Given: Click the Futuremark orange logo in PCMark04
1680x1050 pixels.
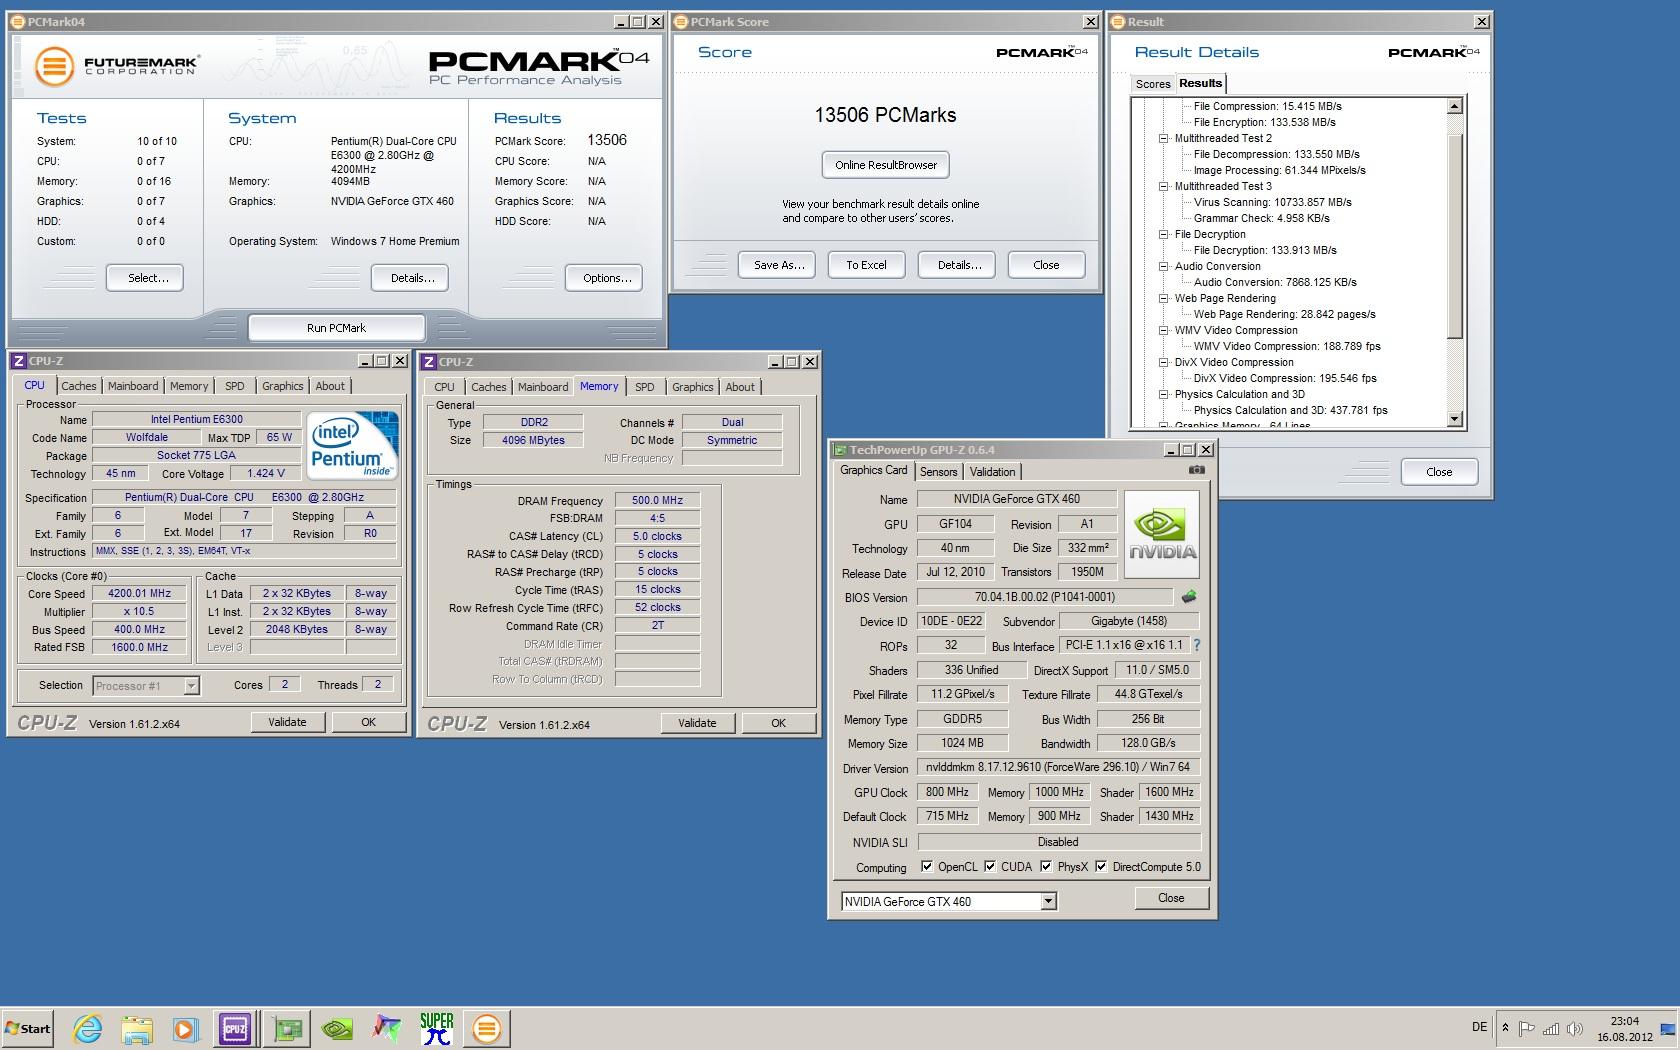Looking at the screenshot, I should point(54,67).
